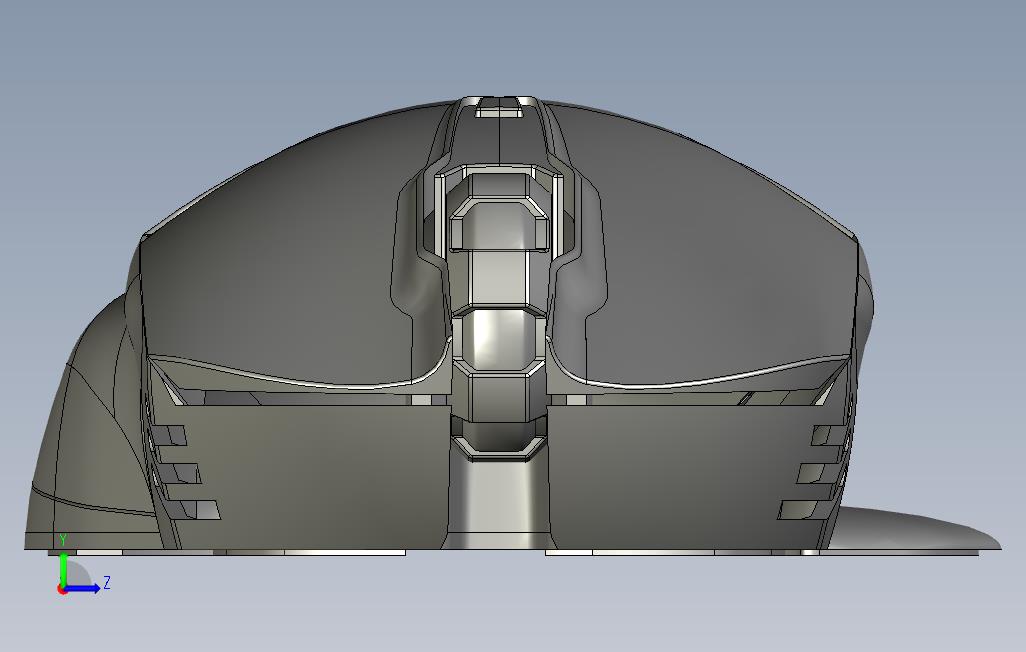1026x652 pixels.
Task: Click the green Y axis of the triad
Action: (x=63, y=570)
